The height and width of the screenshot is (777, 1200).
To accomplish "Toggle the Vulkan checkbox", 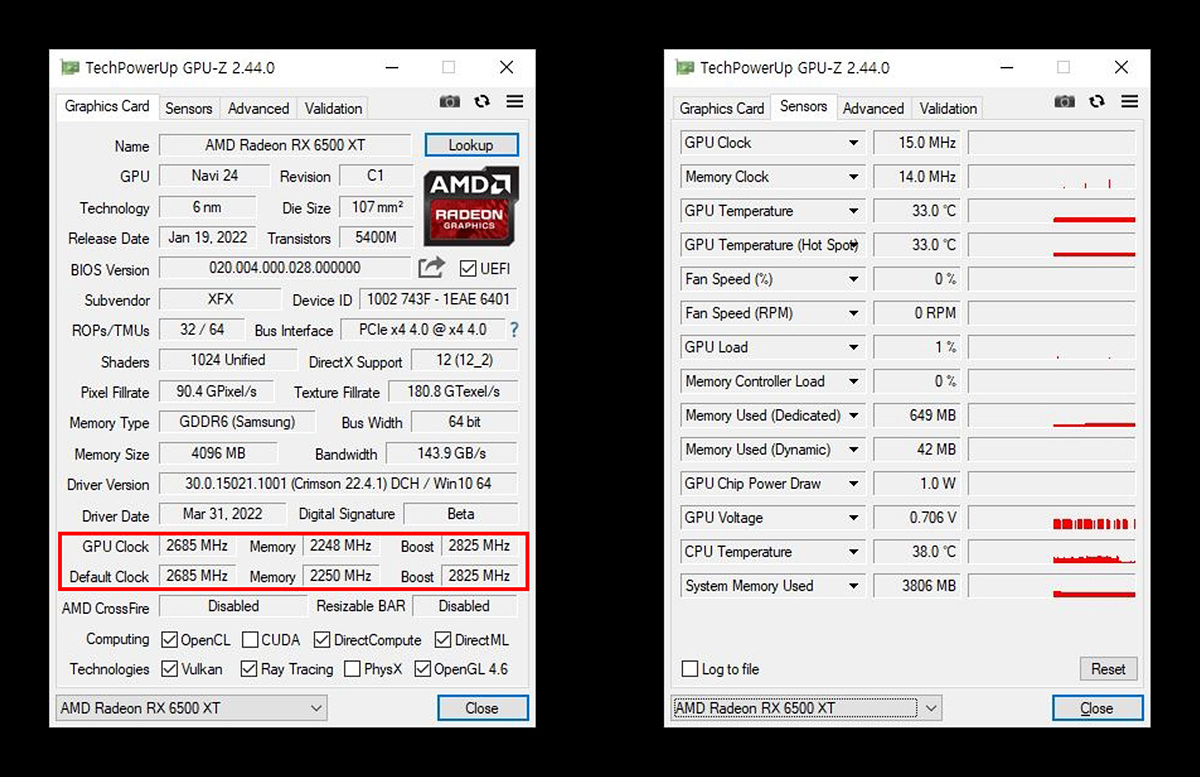I will tap(169, 669).
